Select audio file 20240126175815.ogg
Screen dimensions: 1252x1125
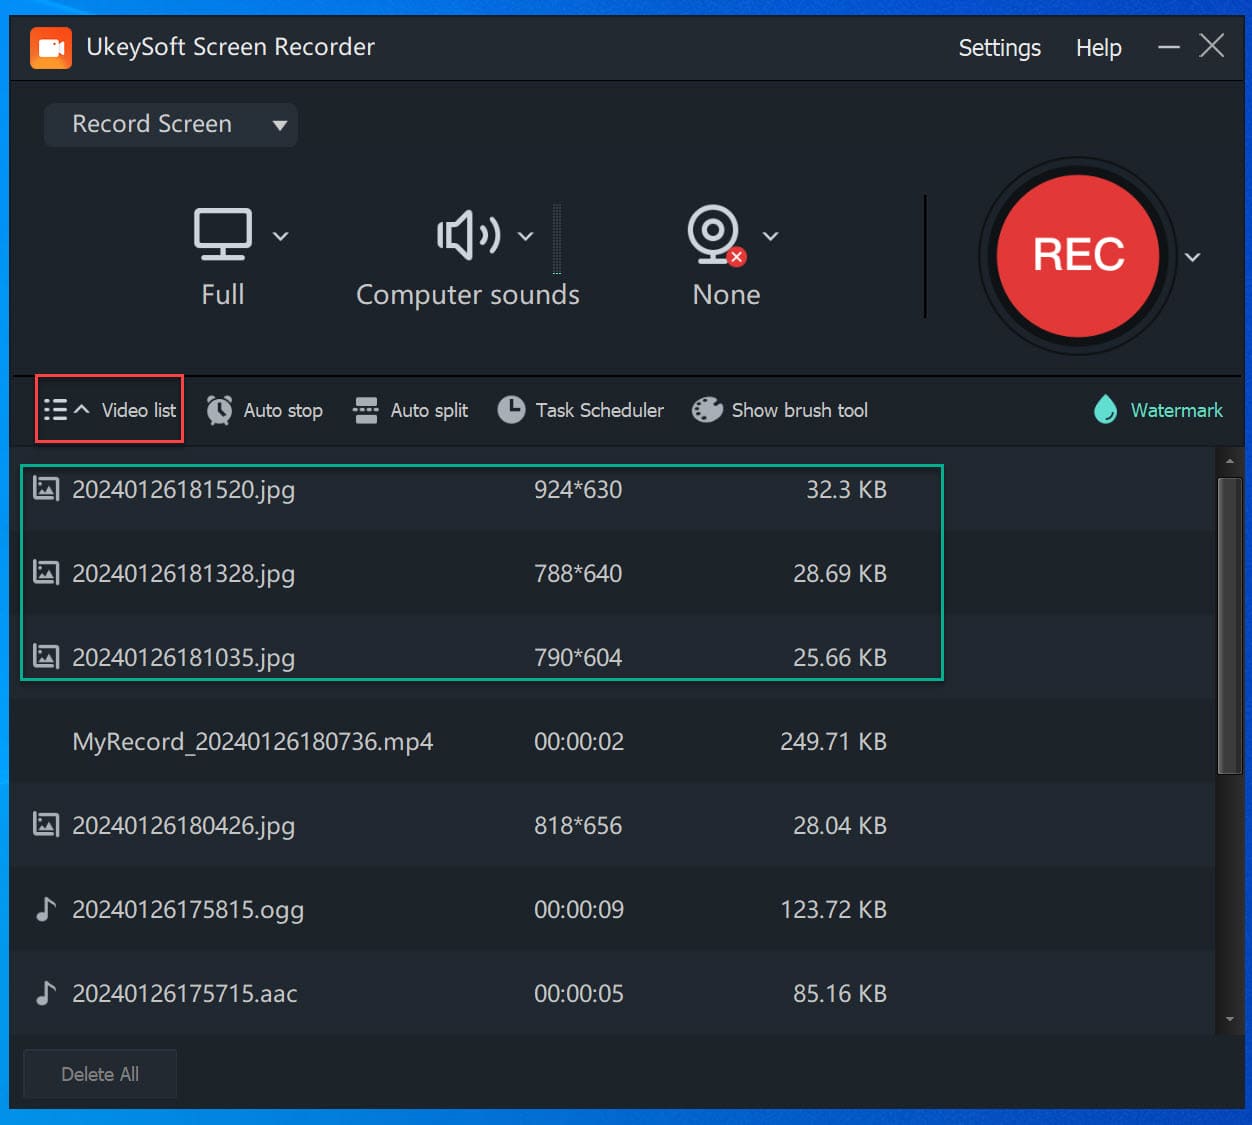pos(612,909)
